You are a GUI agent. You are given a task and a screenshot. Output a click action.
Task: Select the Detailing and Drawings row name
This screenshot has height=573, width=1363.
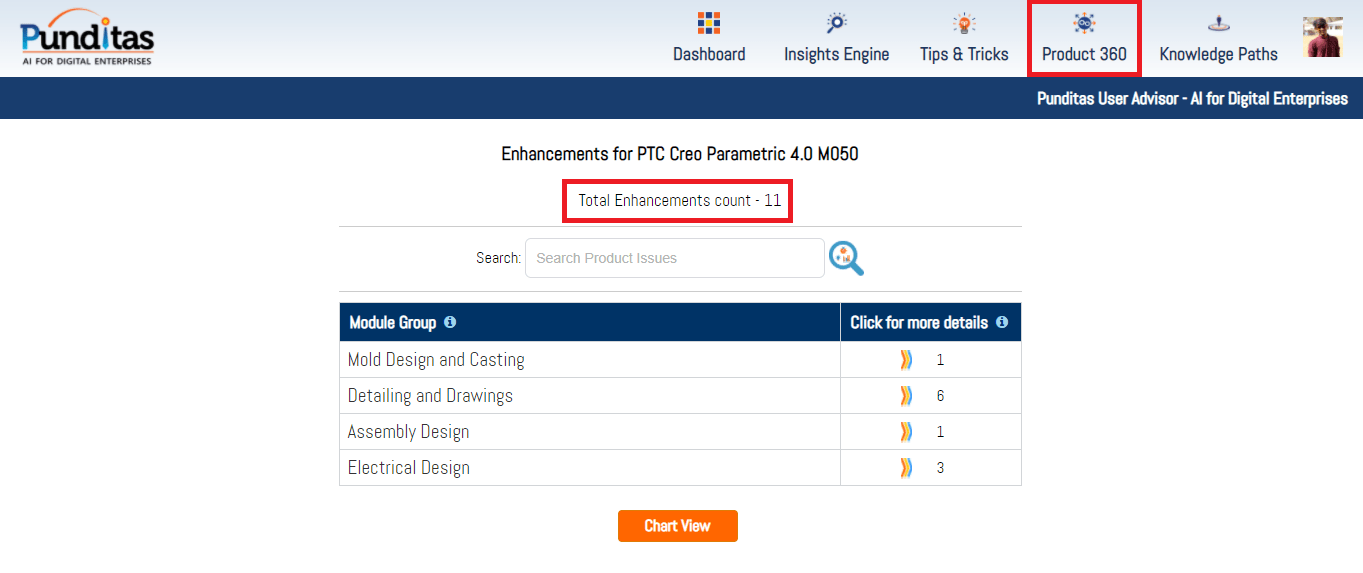(x=430, y=396)
